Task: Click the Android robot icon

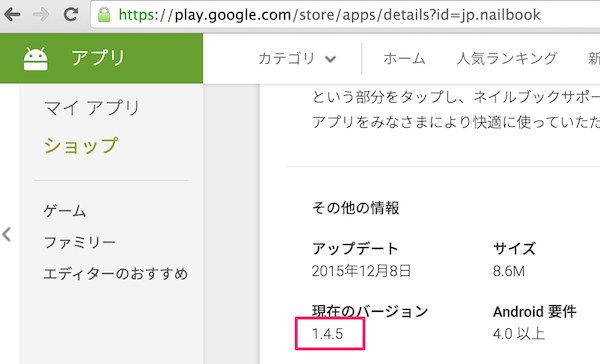Action: [36, 59]
